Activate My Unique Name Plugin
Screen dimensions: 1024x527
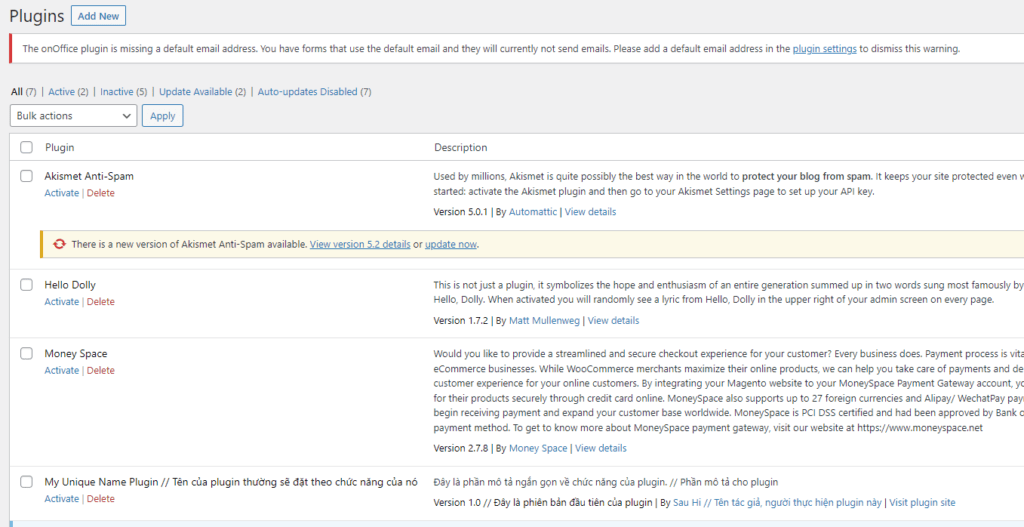coord(61,499)
